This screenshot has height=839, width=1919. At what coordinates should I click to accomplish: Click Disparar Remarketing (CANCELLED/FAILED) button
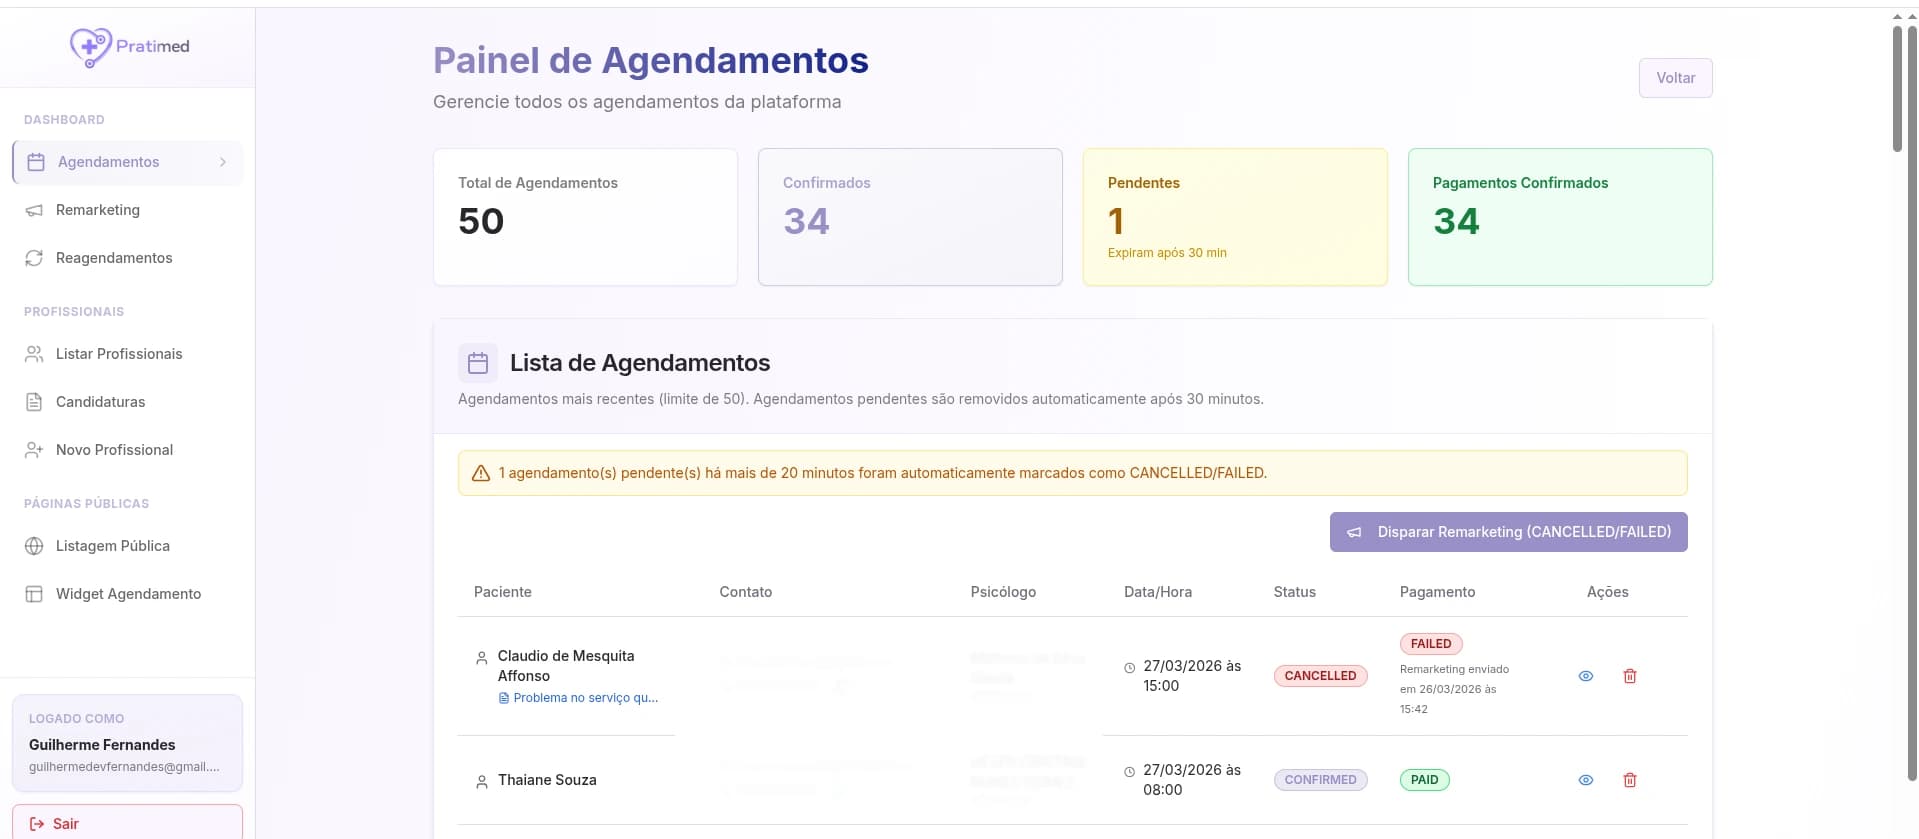[x=1508, y=532]
